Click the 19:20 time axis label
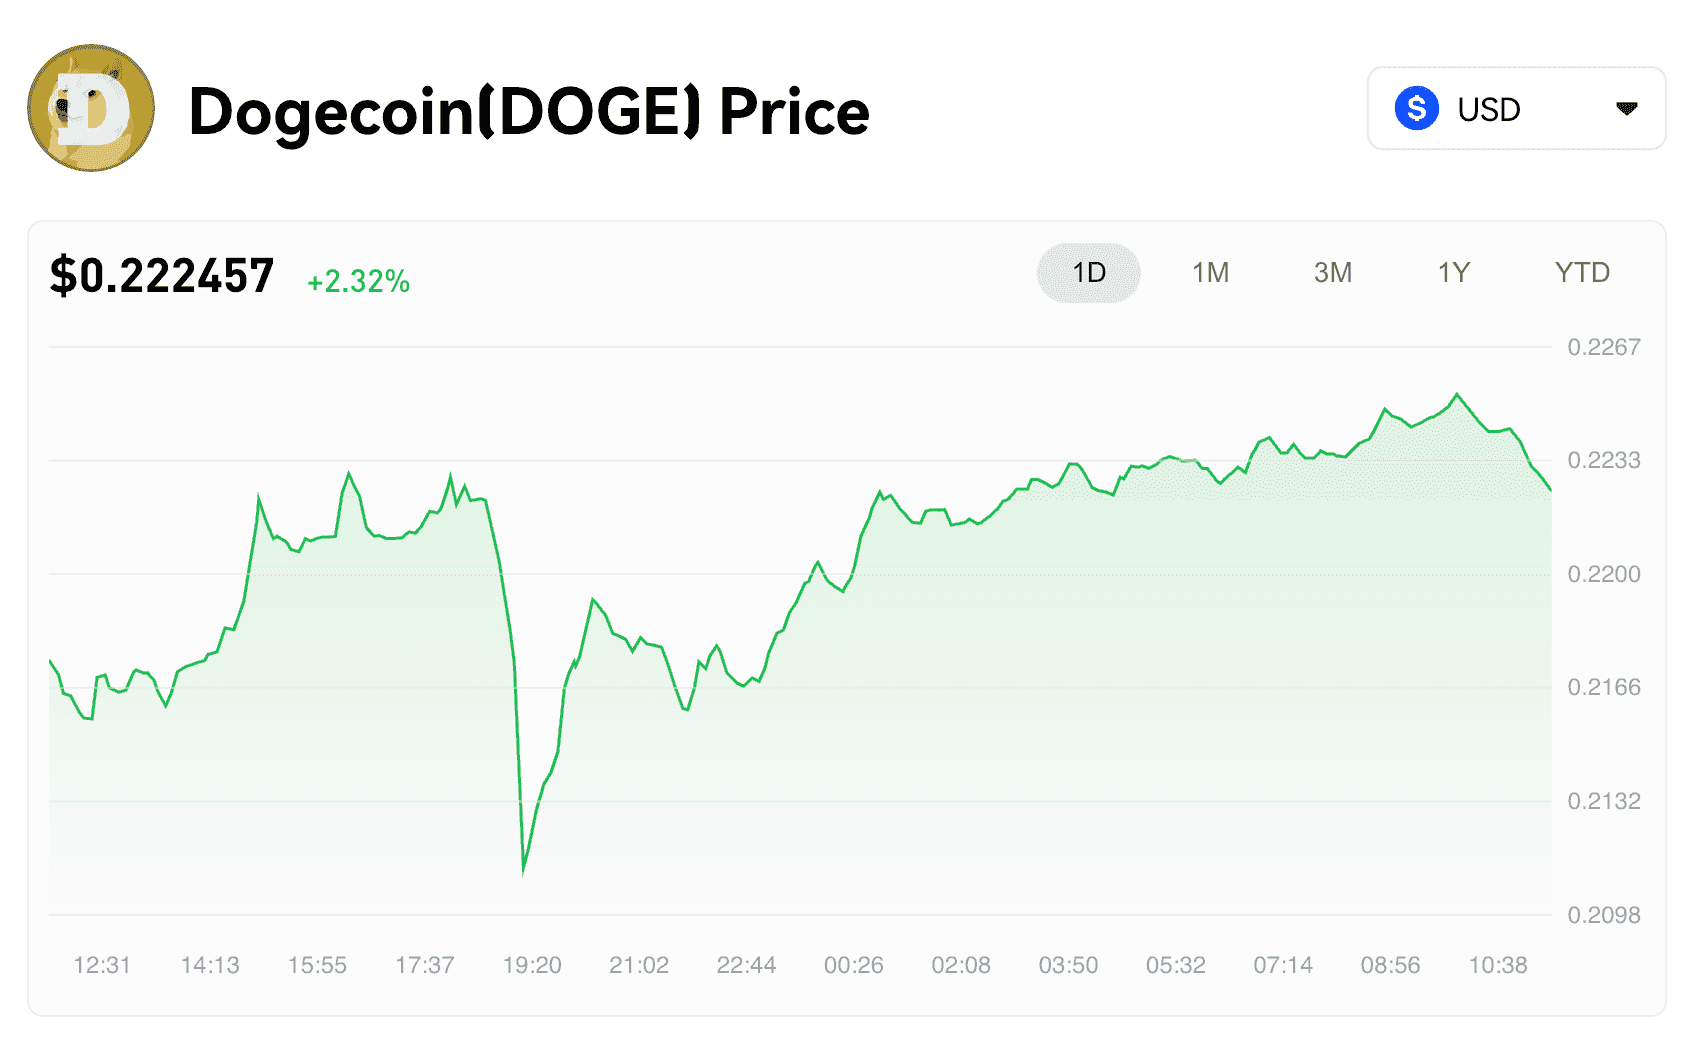The width and height of the screenshot is (1706, 1060). coord(532,965)
